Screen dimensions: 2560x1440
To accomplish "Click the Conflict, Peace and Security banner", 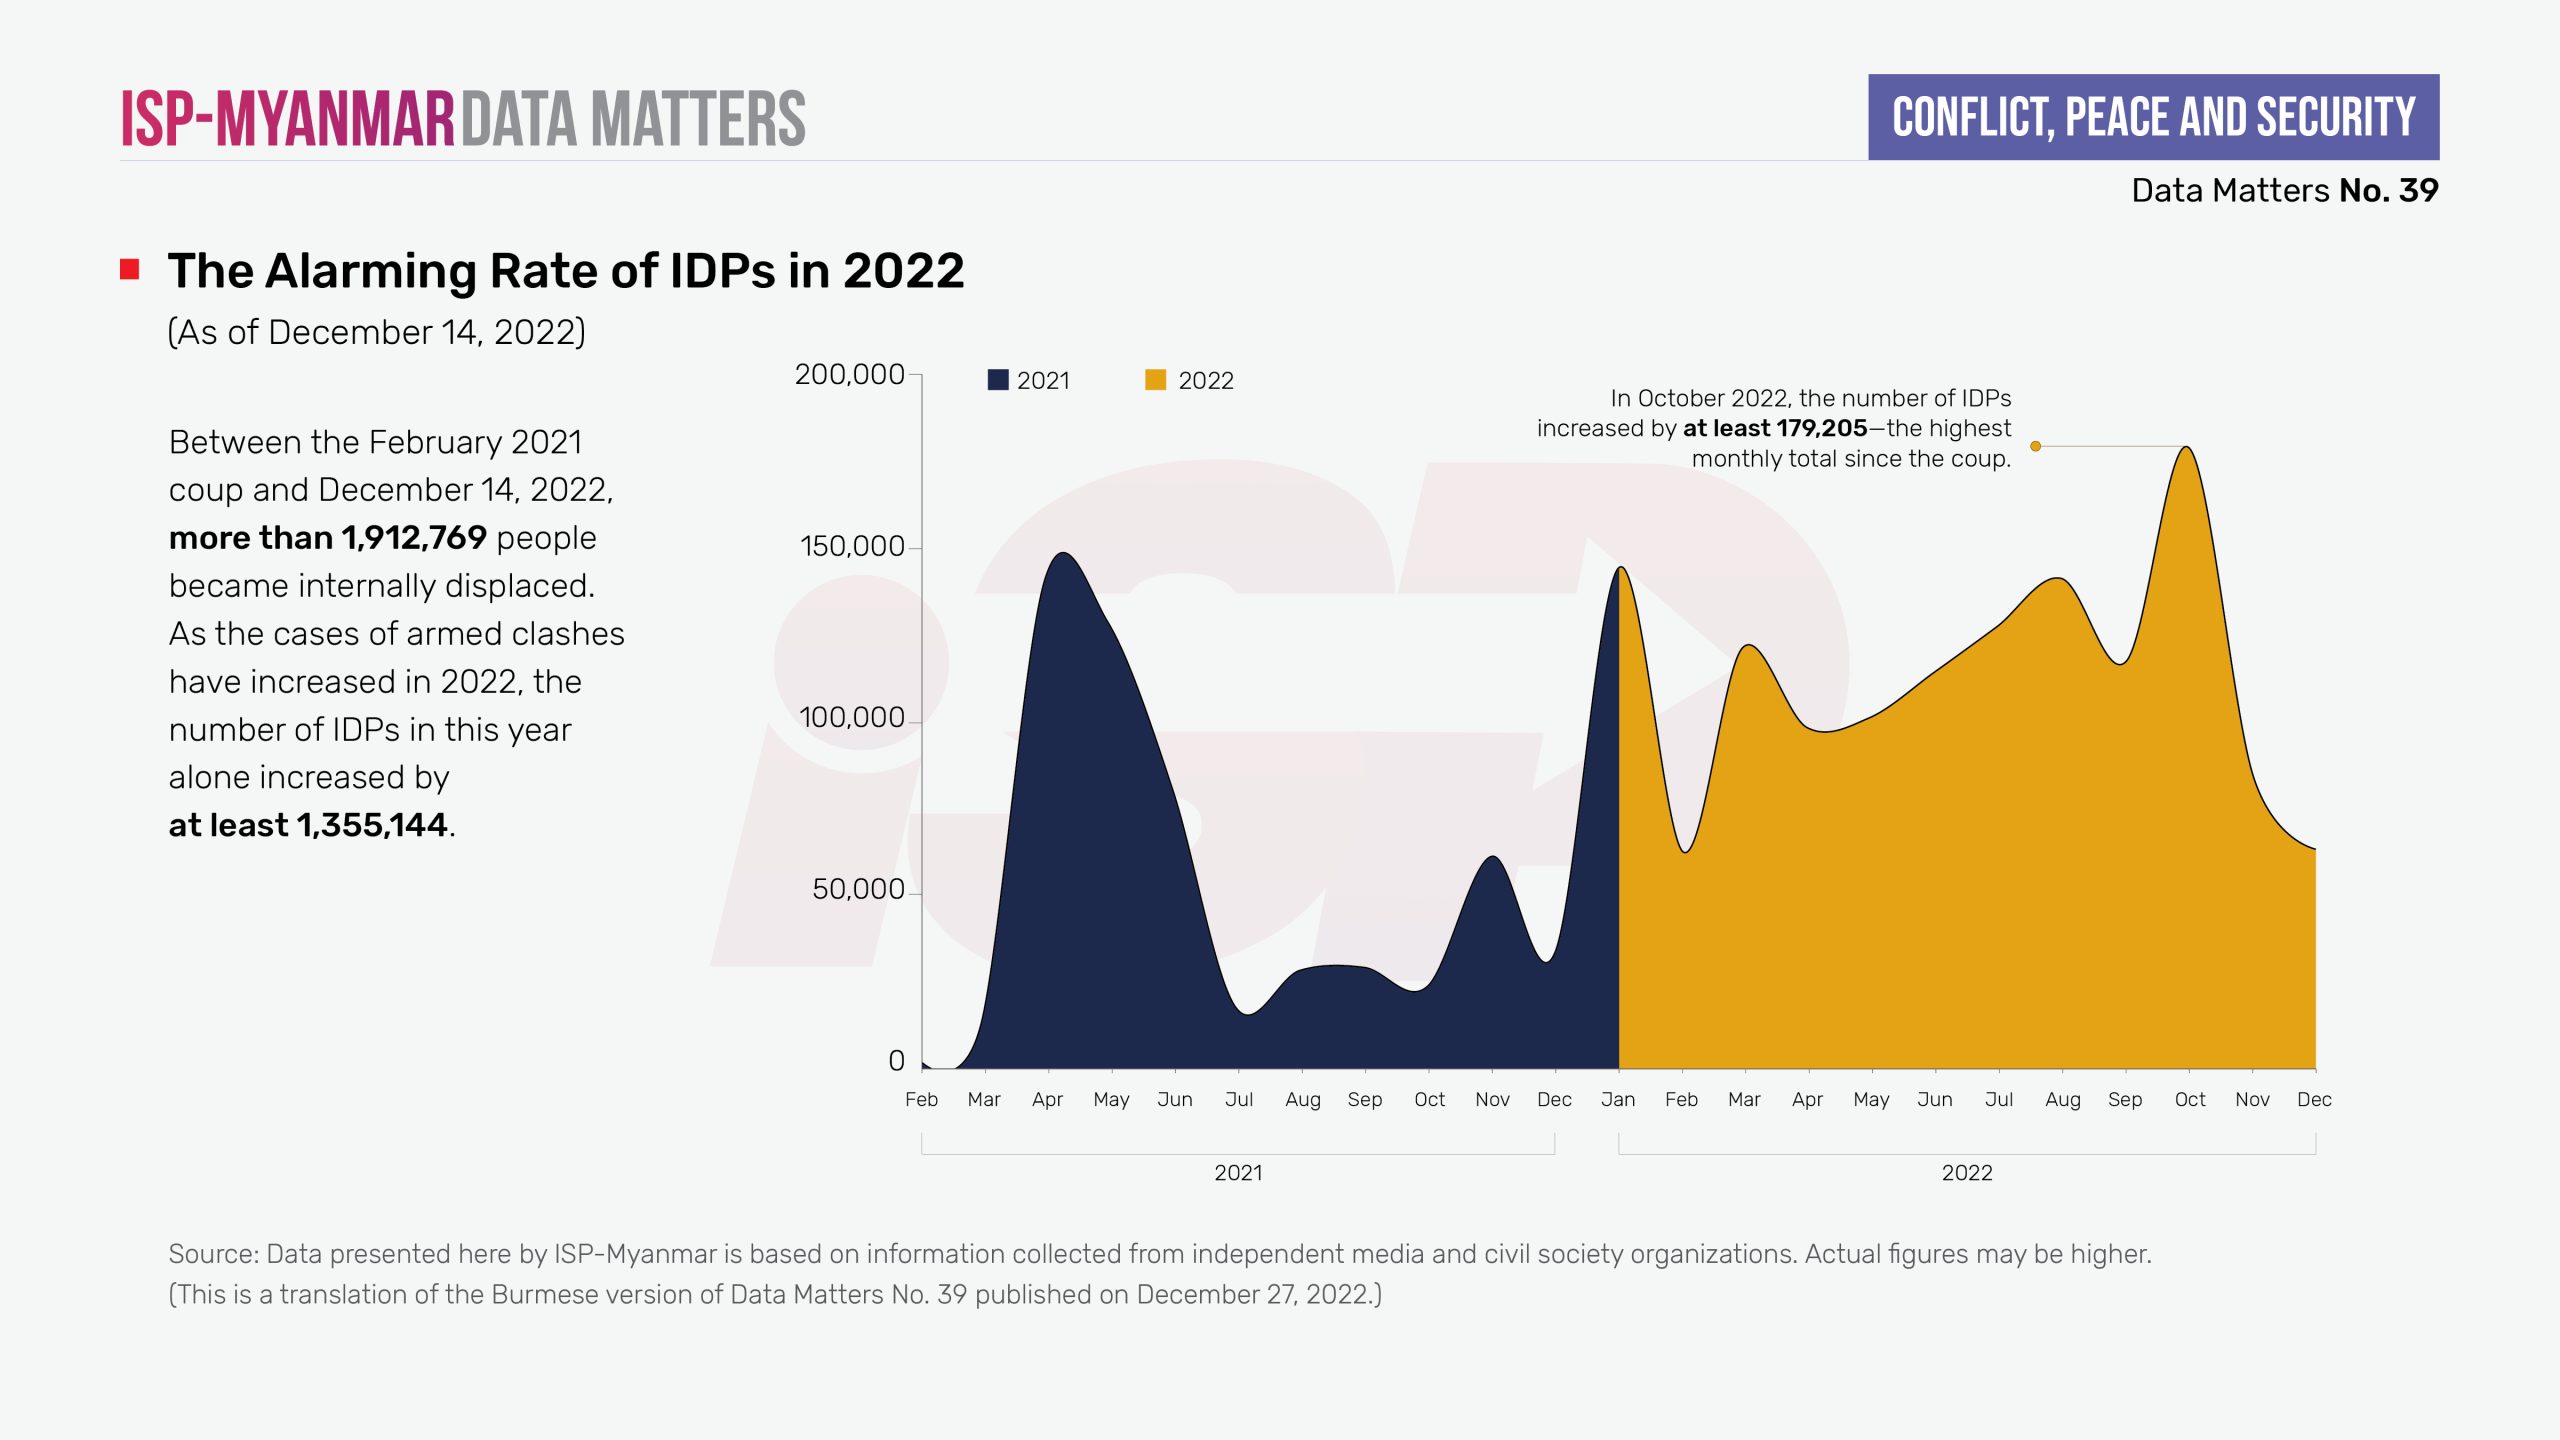I will click(x=2153, y=117).
